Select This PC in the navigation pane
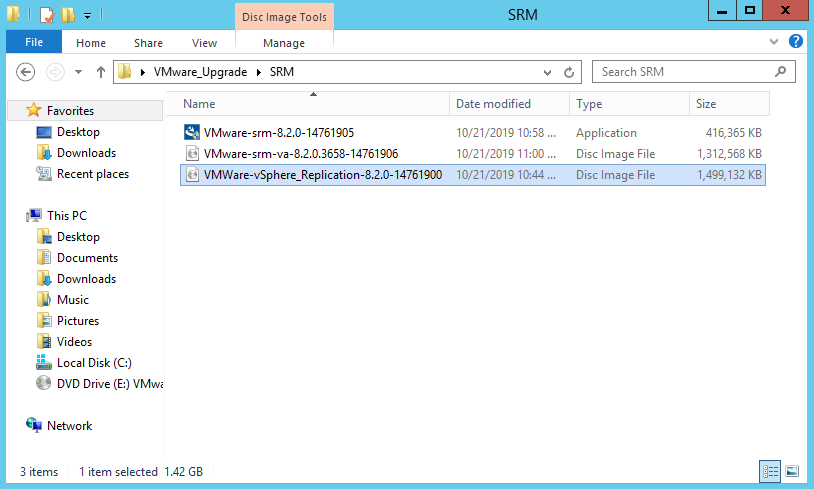This screenshot has height=489, width=814. [66, 215]
